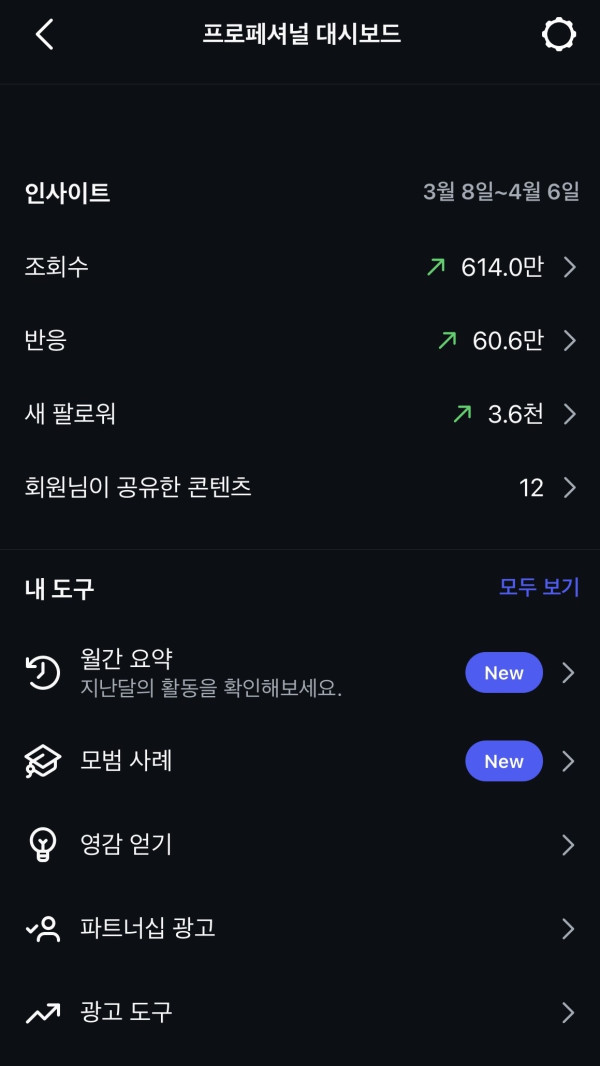This screenshot has width=600, height=1066.
Task: Expand the 광고 도구 row chevron
Action: click(x=568, y=1013)
